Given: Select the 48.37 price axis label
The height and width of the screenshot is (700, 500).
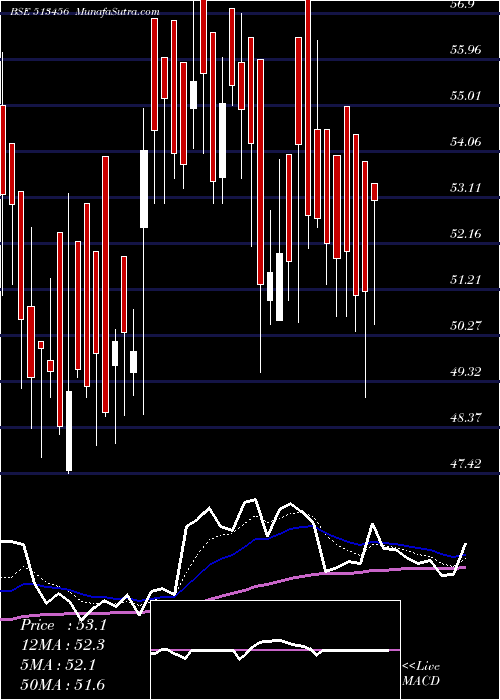Looking at the screenshot, I should pos(466,418).
